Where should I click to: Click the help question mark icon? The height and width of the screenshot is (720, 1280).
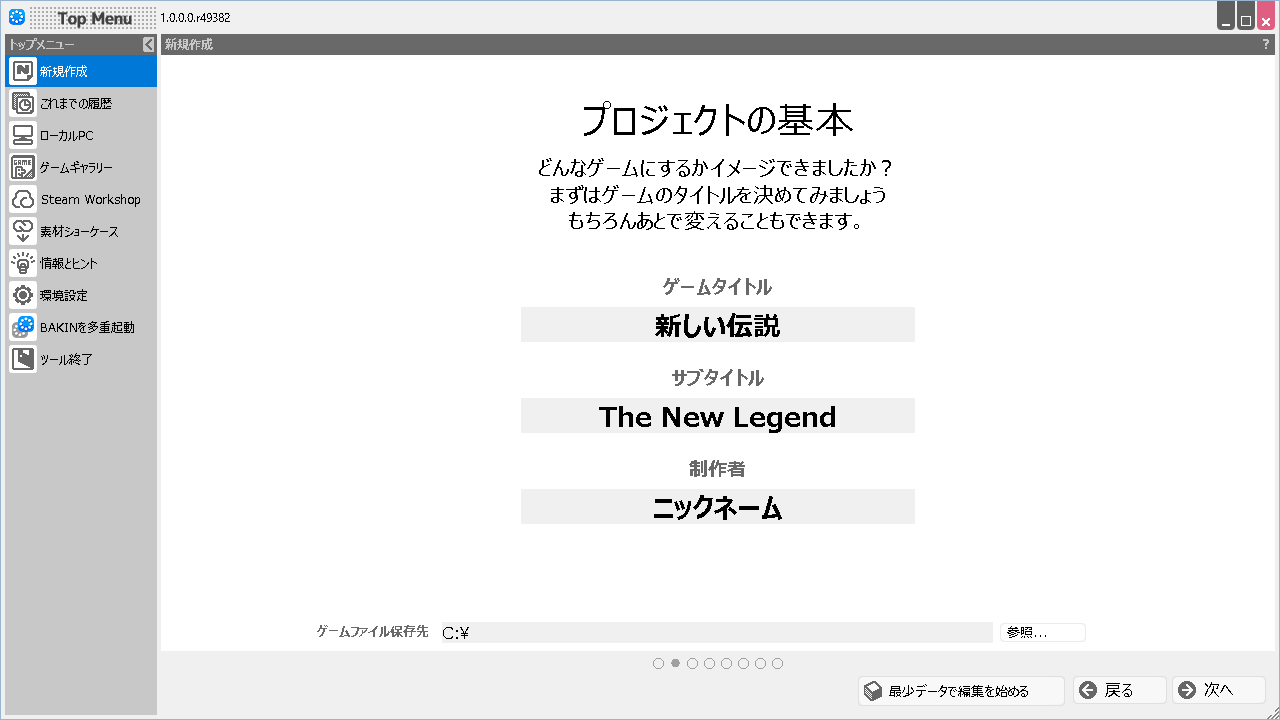pyautogui.click(x=1265, y=44)
